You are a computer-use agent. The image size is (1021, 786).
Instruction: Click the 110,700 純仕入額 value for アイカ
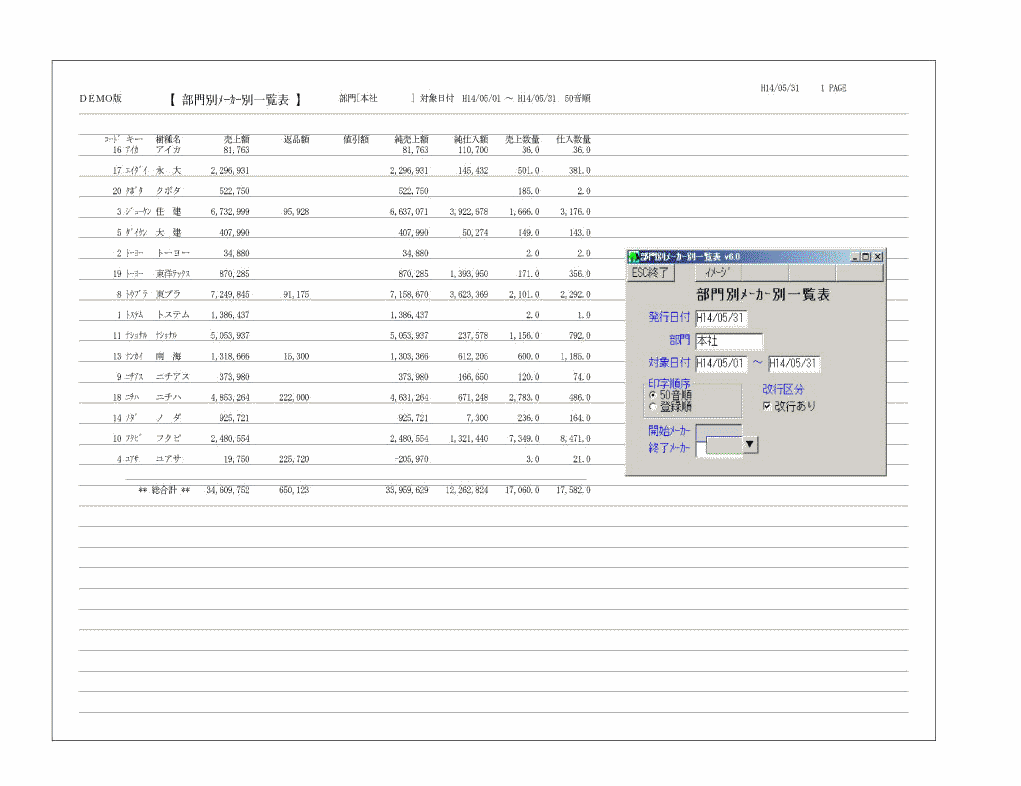[473, 150]
